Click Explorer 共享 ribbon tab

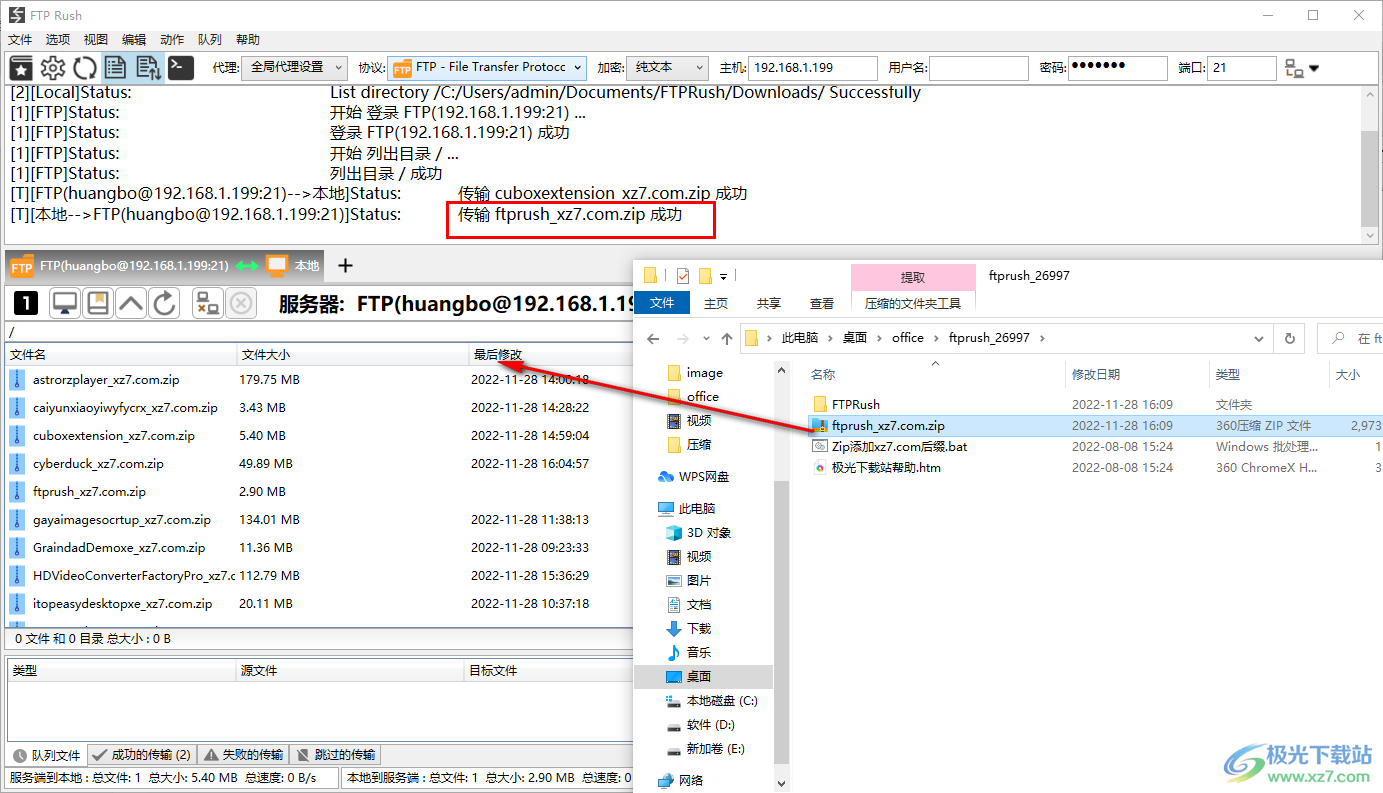tap(769, 303)
